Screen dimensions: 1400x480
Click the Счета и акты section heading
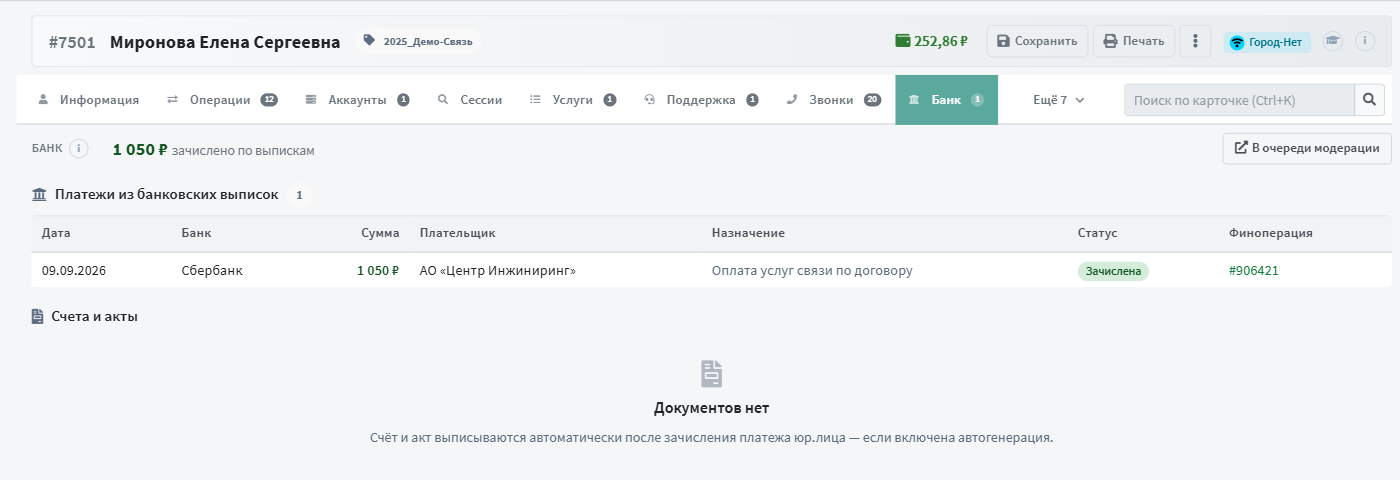pos(96,316)
